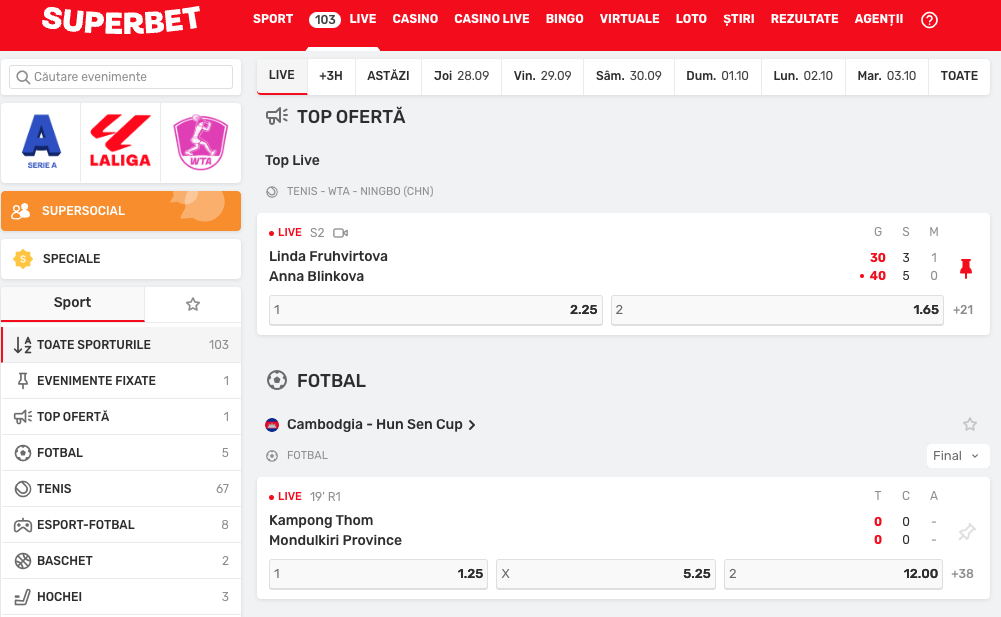Screen dimensions: 1001x617
Task: Open the SuperSocial banner
Action: [121, 211]
